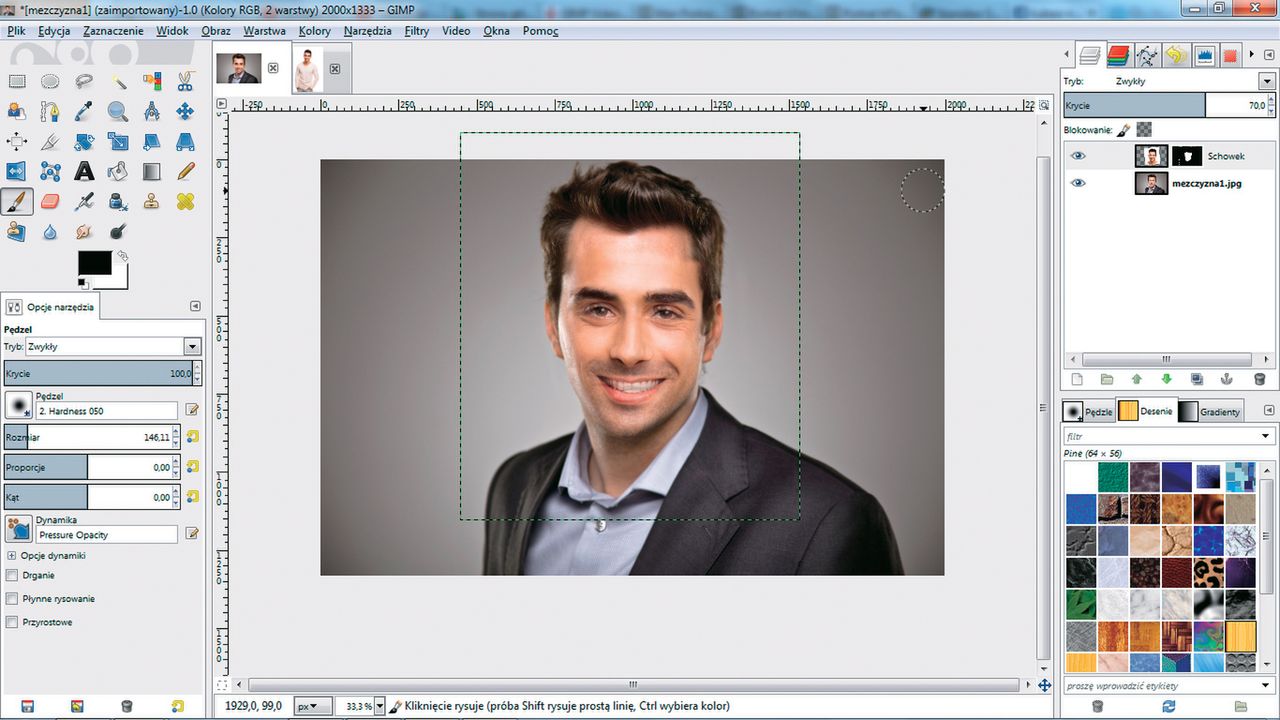Select the Airbrush tool
The width and height of the screenshot is (1280, 720).
[84, 201]
